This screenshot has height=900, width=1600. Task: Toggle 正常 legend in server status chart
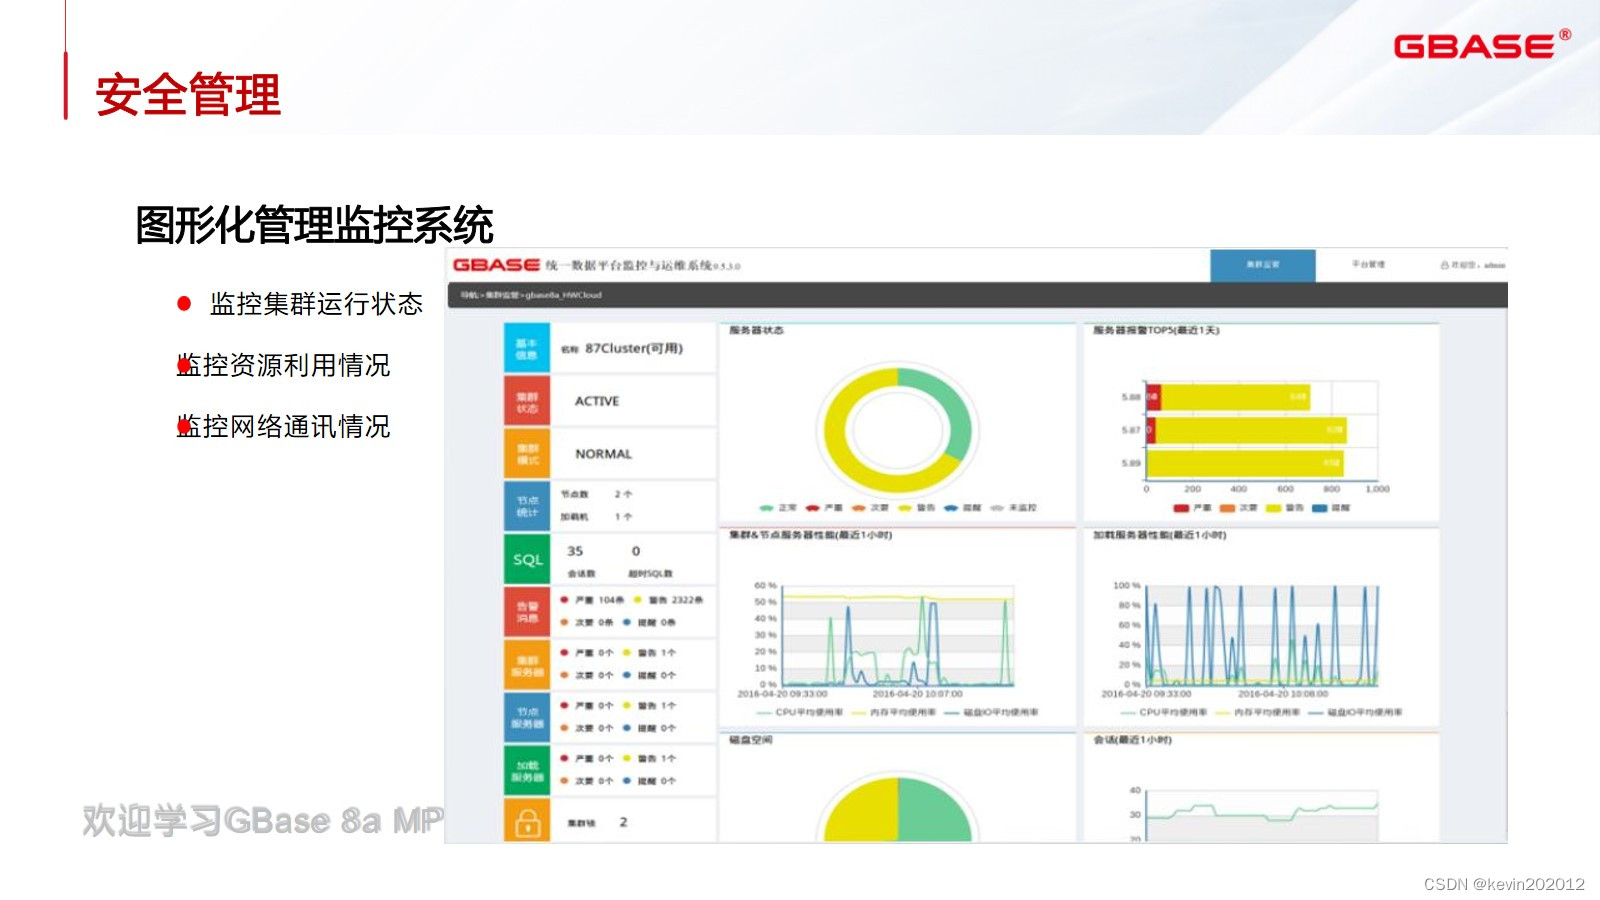coord(778,508)
